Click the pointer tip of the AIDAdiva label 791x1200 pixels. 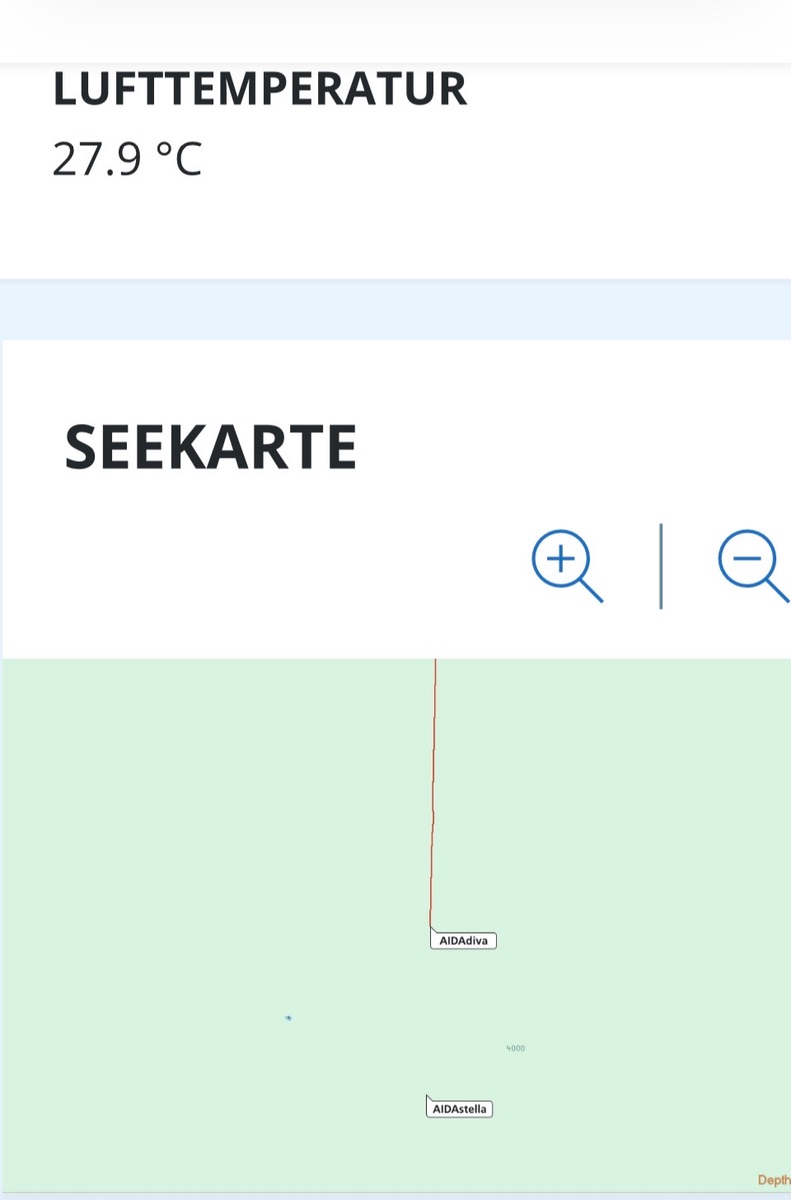(x=430, y=926)
